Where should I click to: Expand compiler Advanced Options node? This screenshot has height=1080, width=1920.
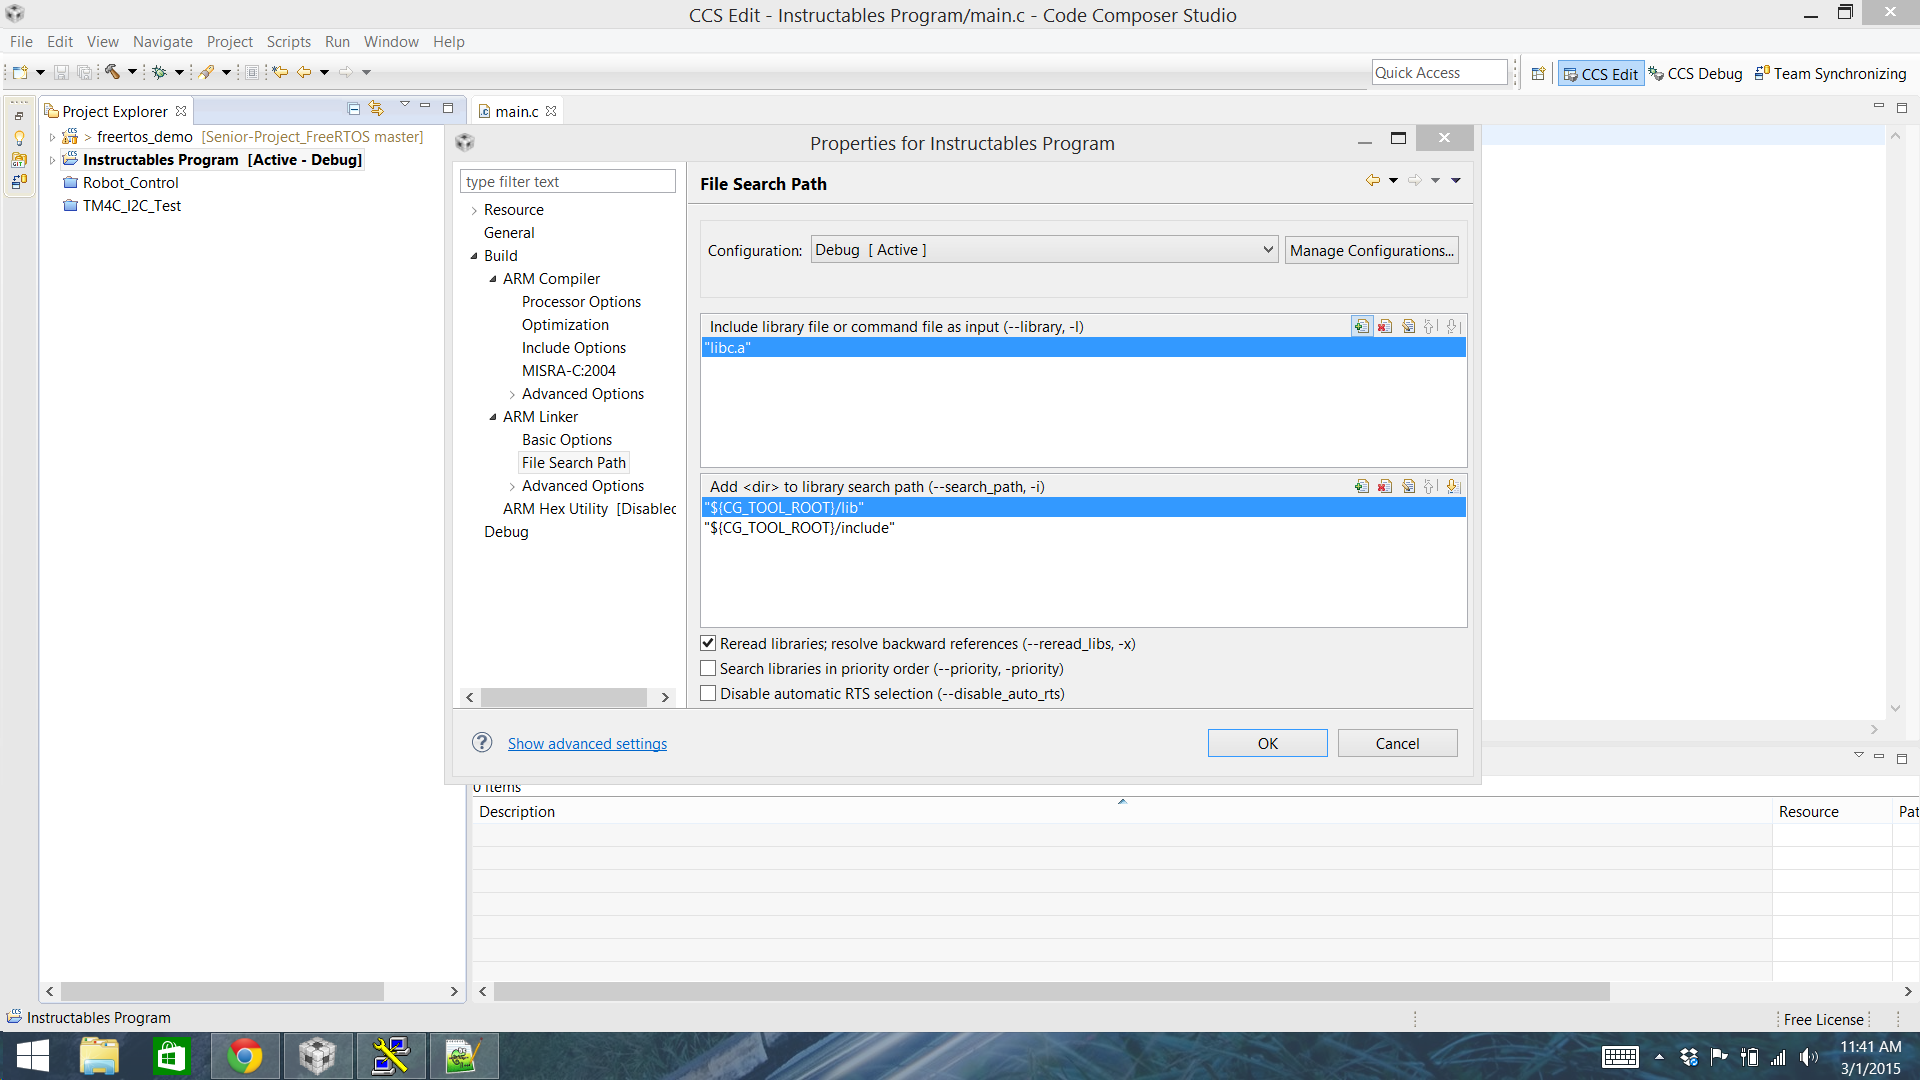[512, 394]
